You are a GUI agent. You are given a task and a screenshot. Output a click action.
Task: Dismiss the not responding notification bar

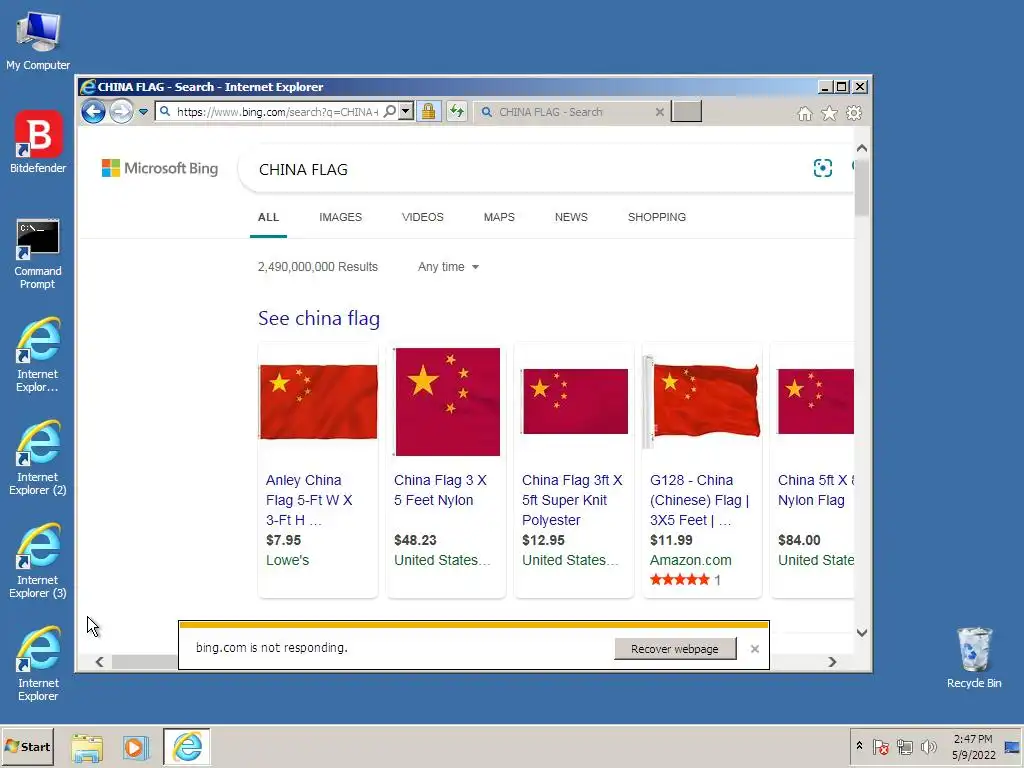coord(755,648)
